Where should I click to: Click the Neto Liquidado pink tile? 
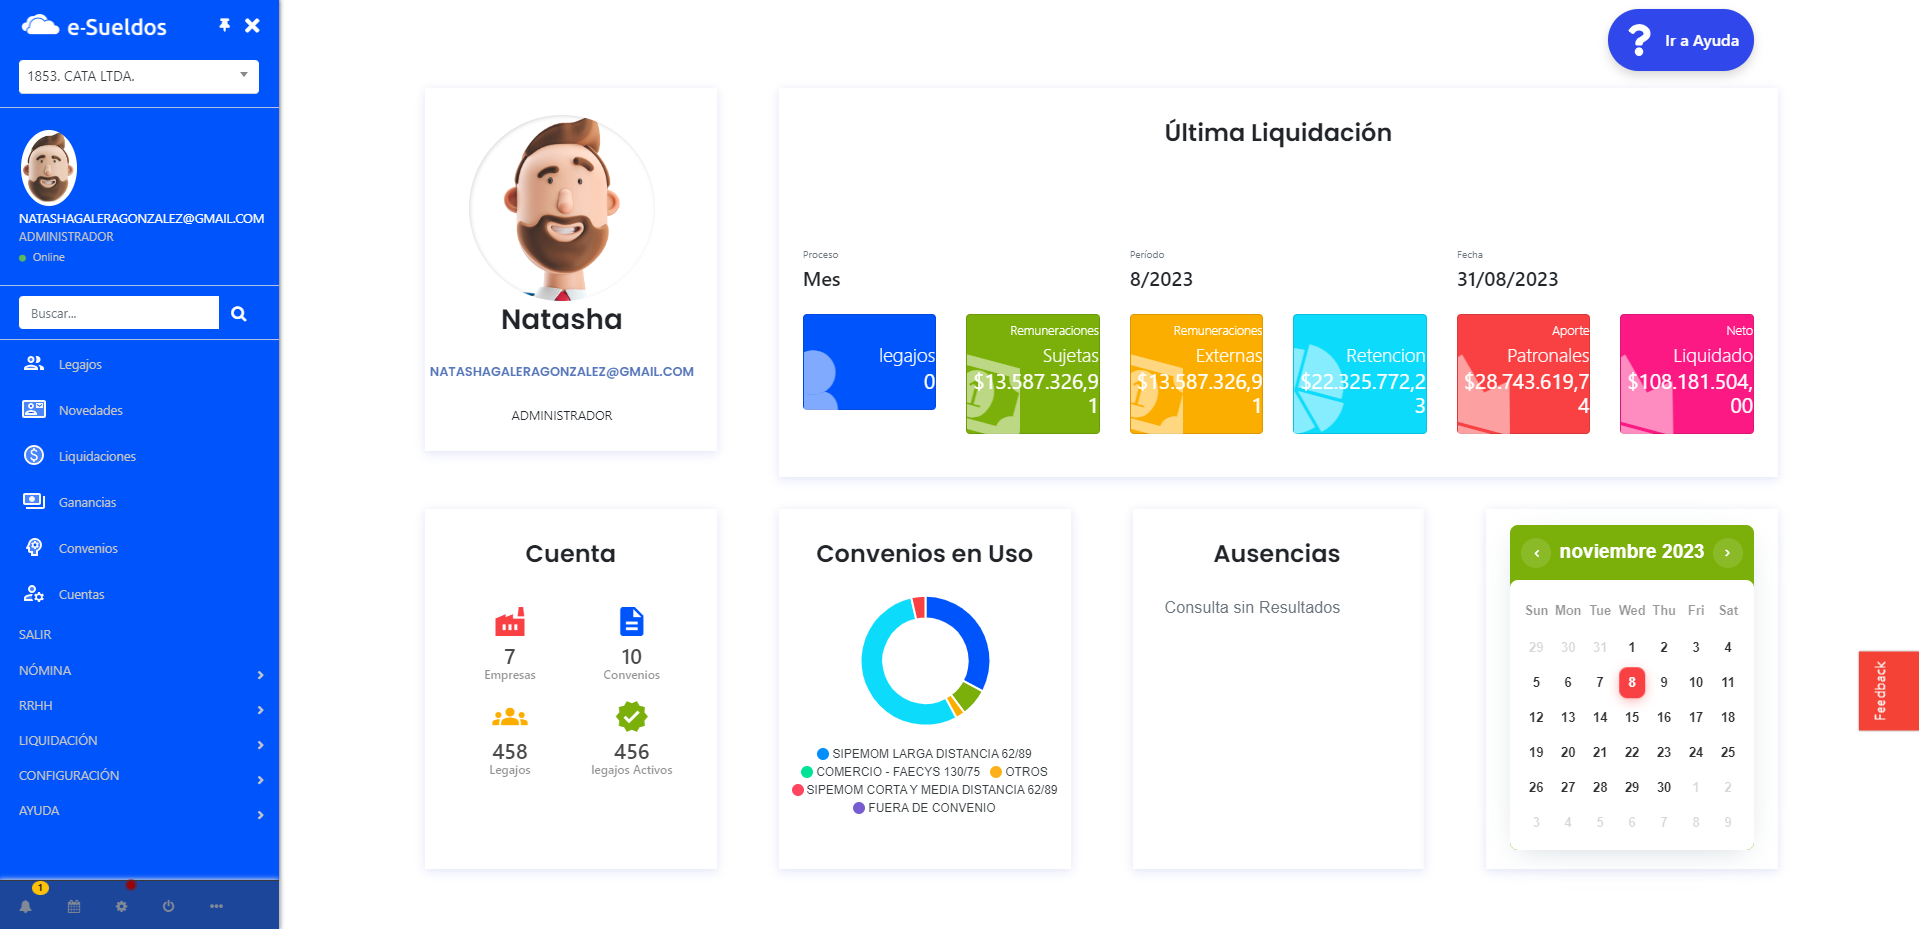tap(1686, 374)
